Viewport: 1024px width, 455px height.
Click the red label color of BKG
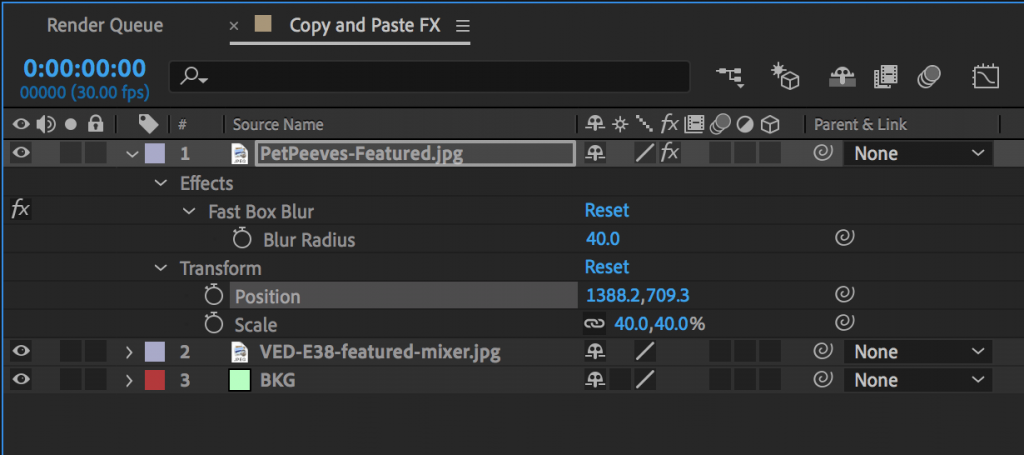[155, 380]
